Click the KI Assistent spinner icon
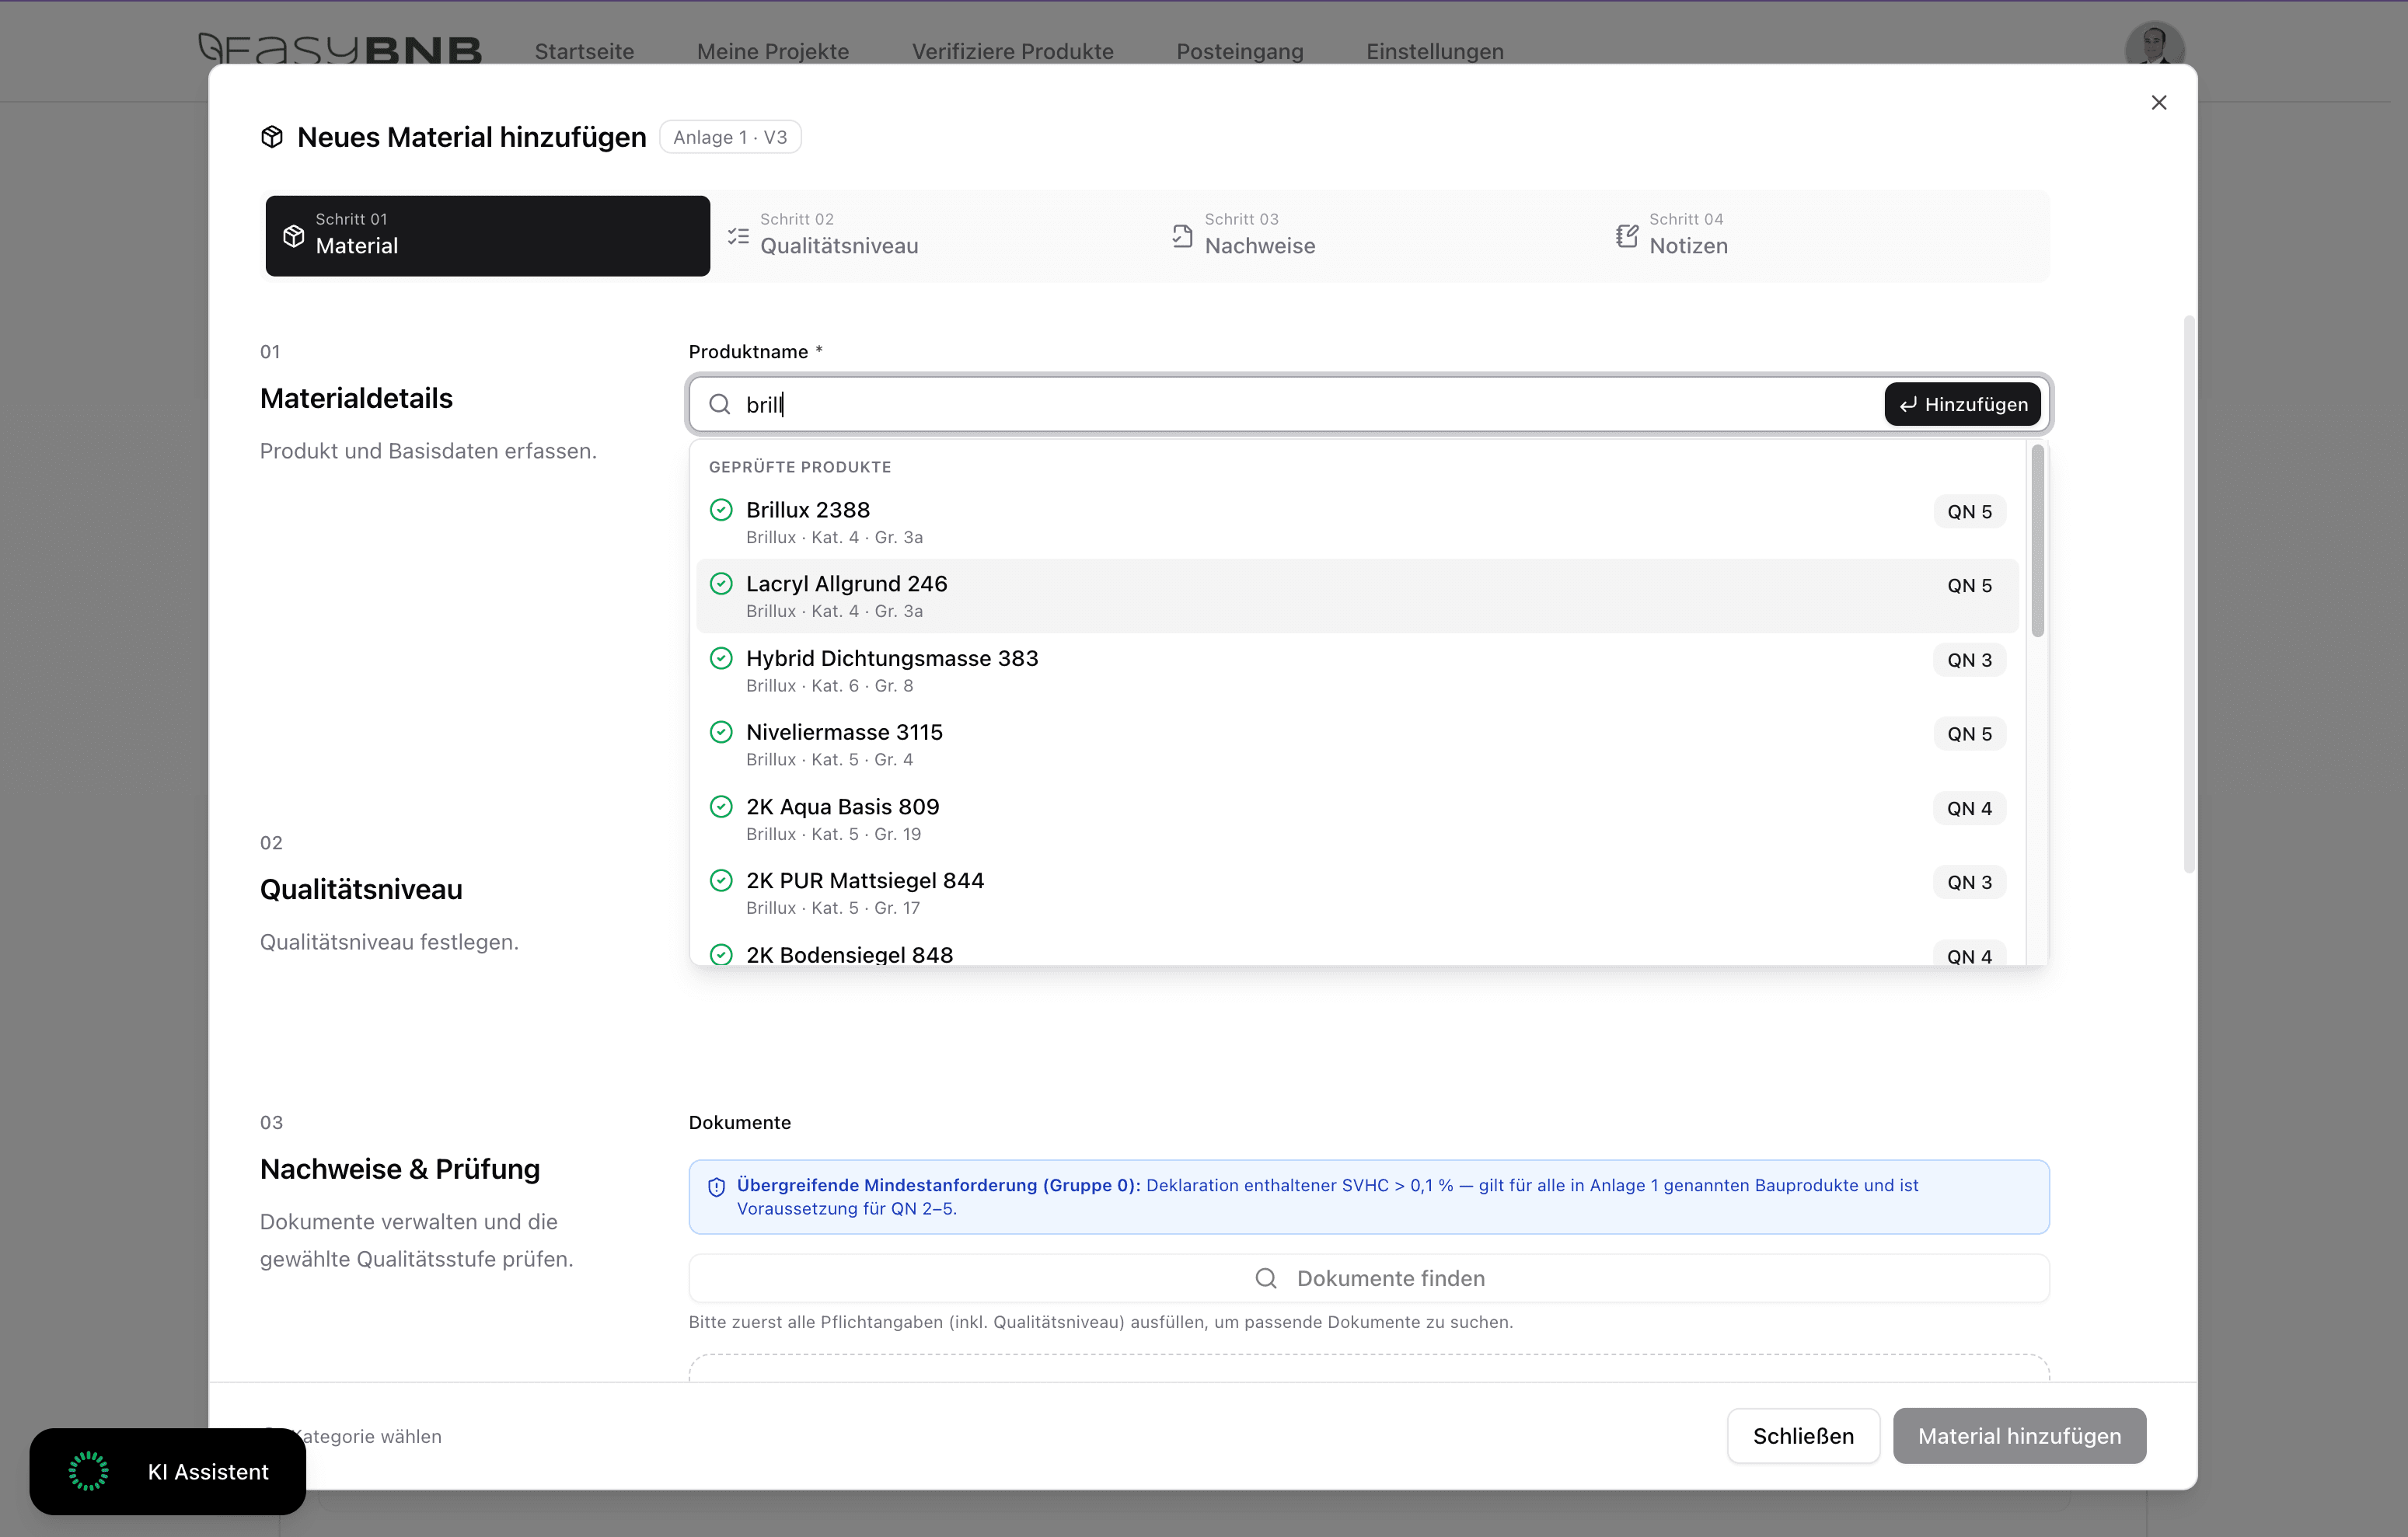 88,1471
